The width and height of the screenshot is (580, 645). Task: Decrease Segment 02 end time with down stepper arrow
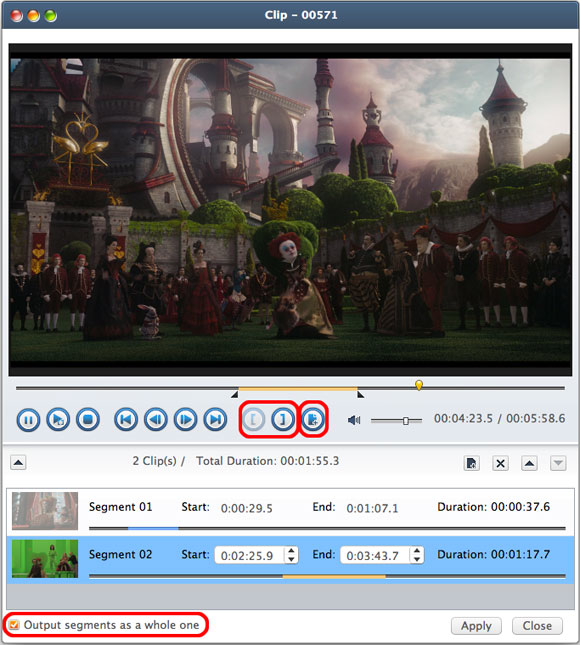[x=417, y=560]
